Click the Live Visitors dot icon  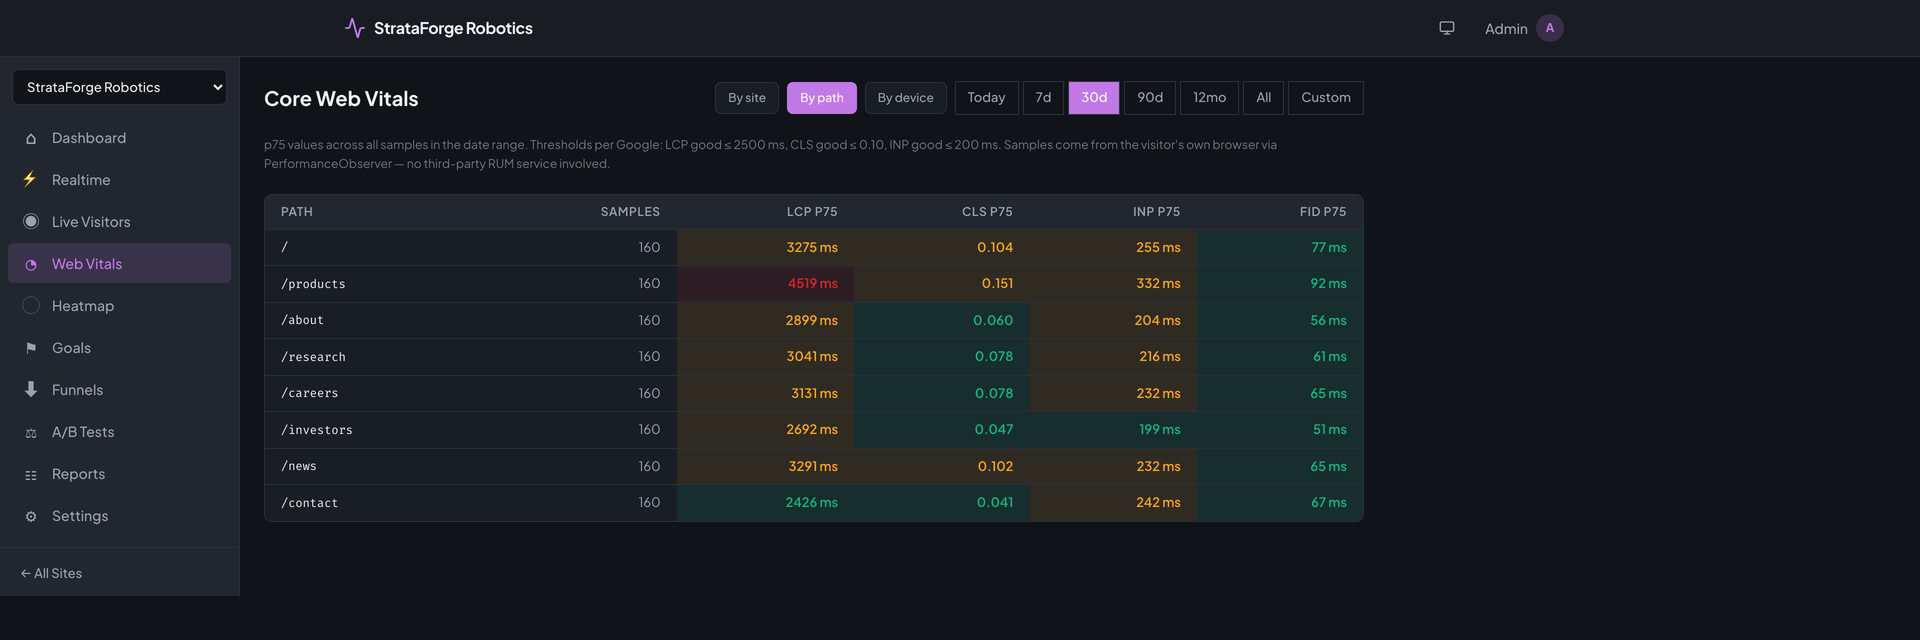click(31, 222)
